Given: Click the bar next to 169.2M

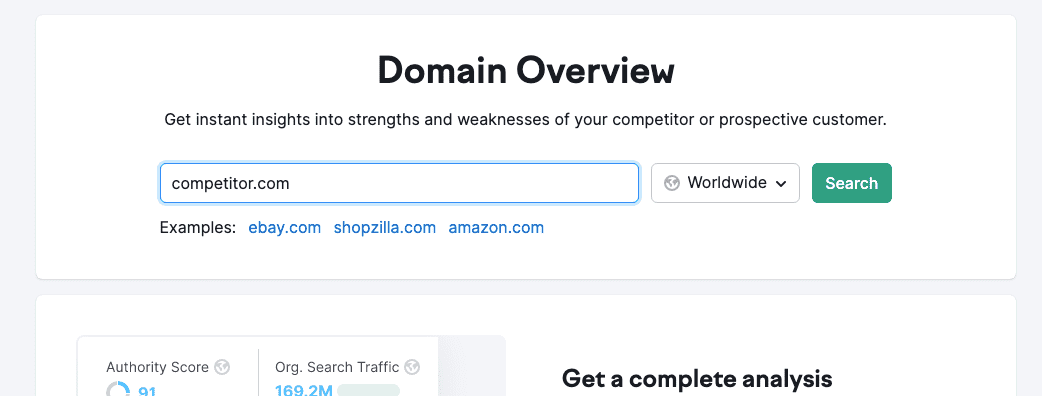Looking at the screenshot, I should tap(368, 390).
